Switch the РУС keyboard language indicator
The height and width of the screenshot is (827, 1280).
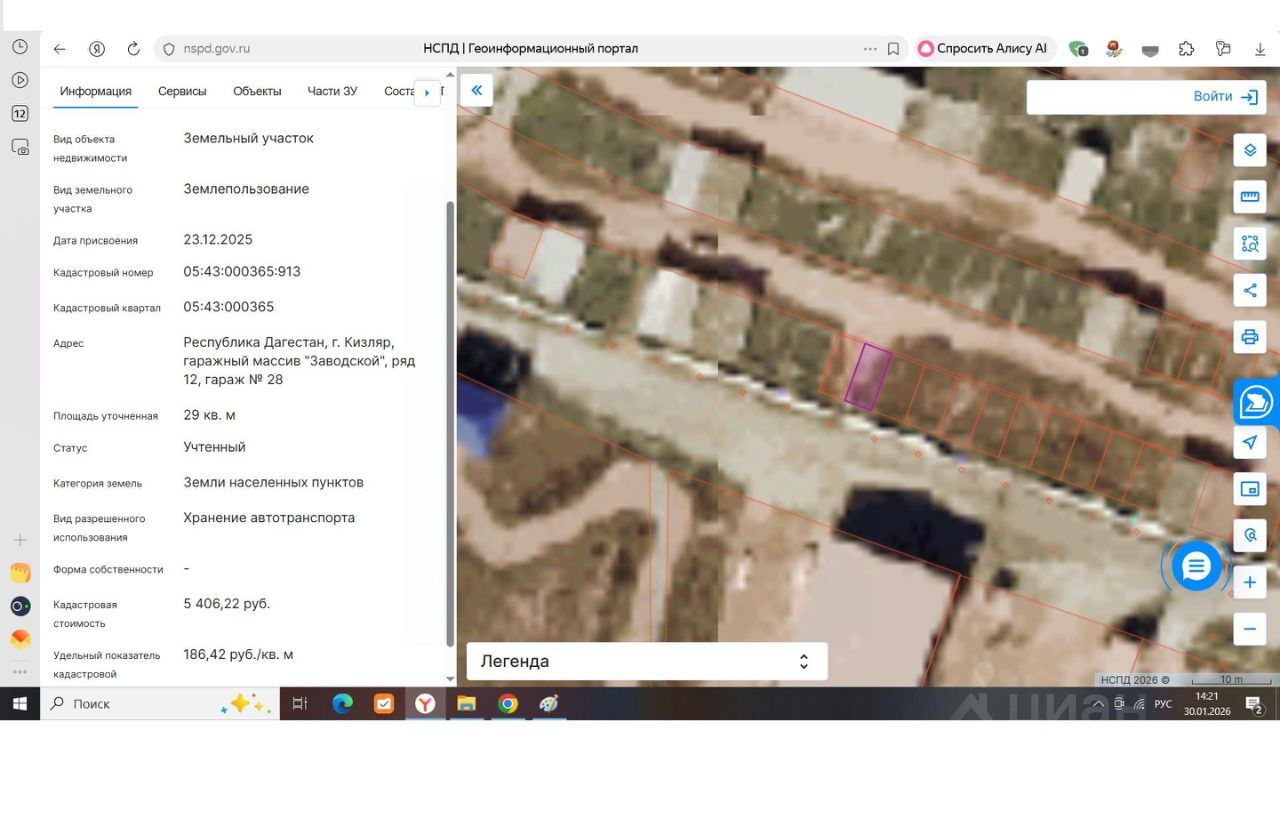(x=1163, y=704)
